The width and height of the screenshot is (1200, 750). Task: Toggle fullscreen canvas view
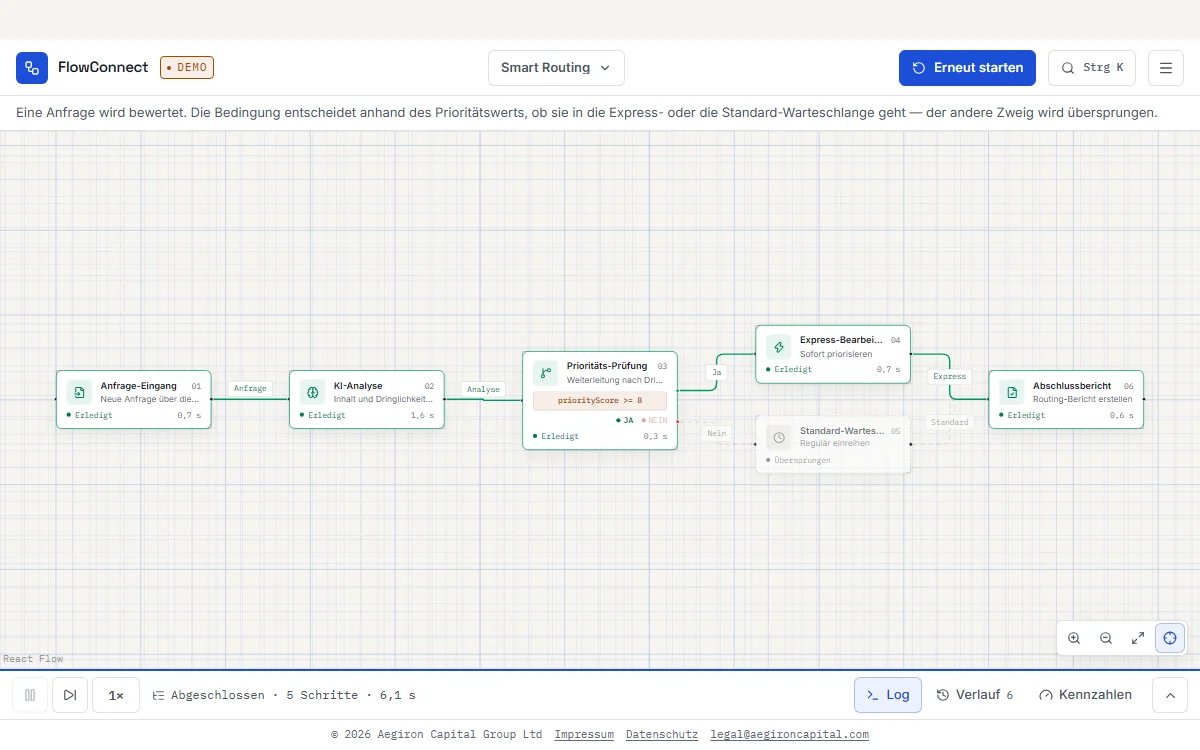(x=1138, y=638)
